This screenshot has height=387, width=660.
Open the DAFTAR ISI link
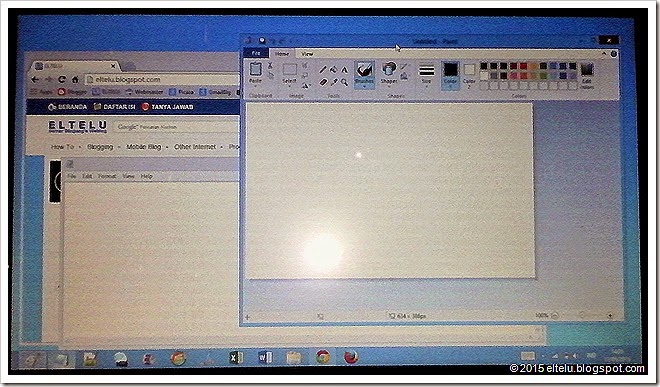(x=114, y=107)
